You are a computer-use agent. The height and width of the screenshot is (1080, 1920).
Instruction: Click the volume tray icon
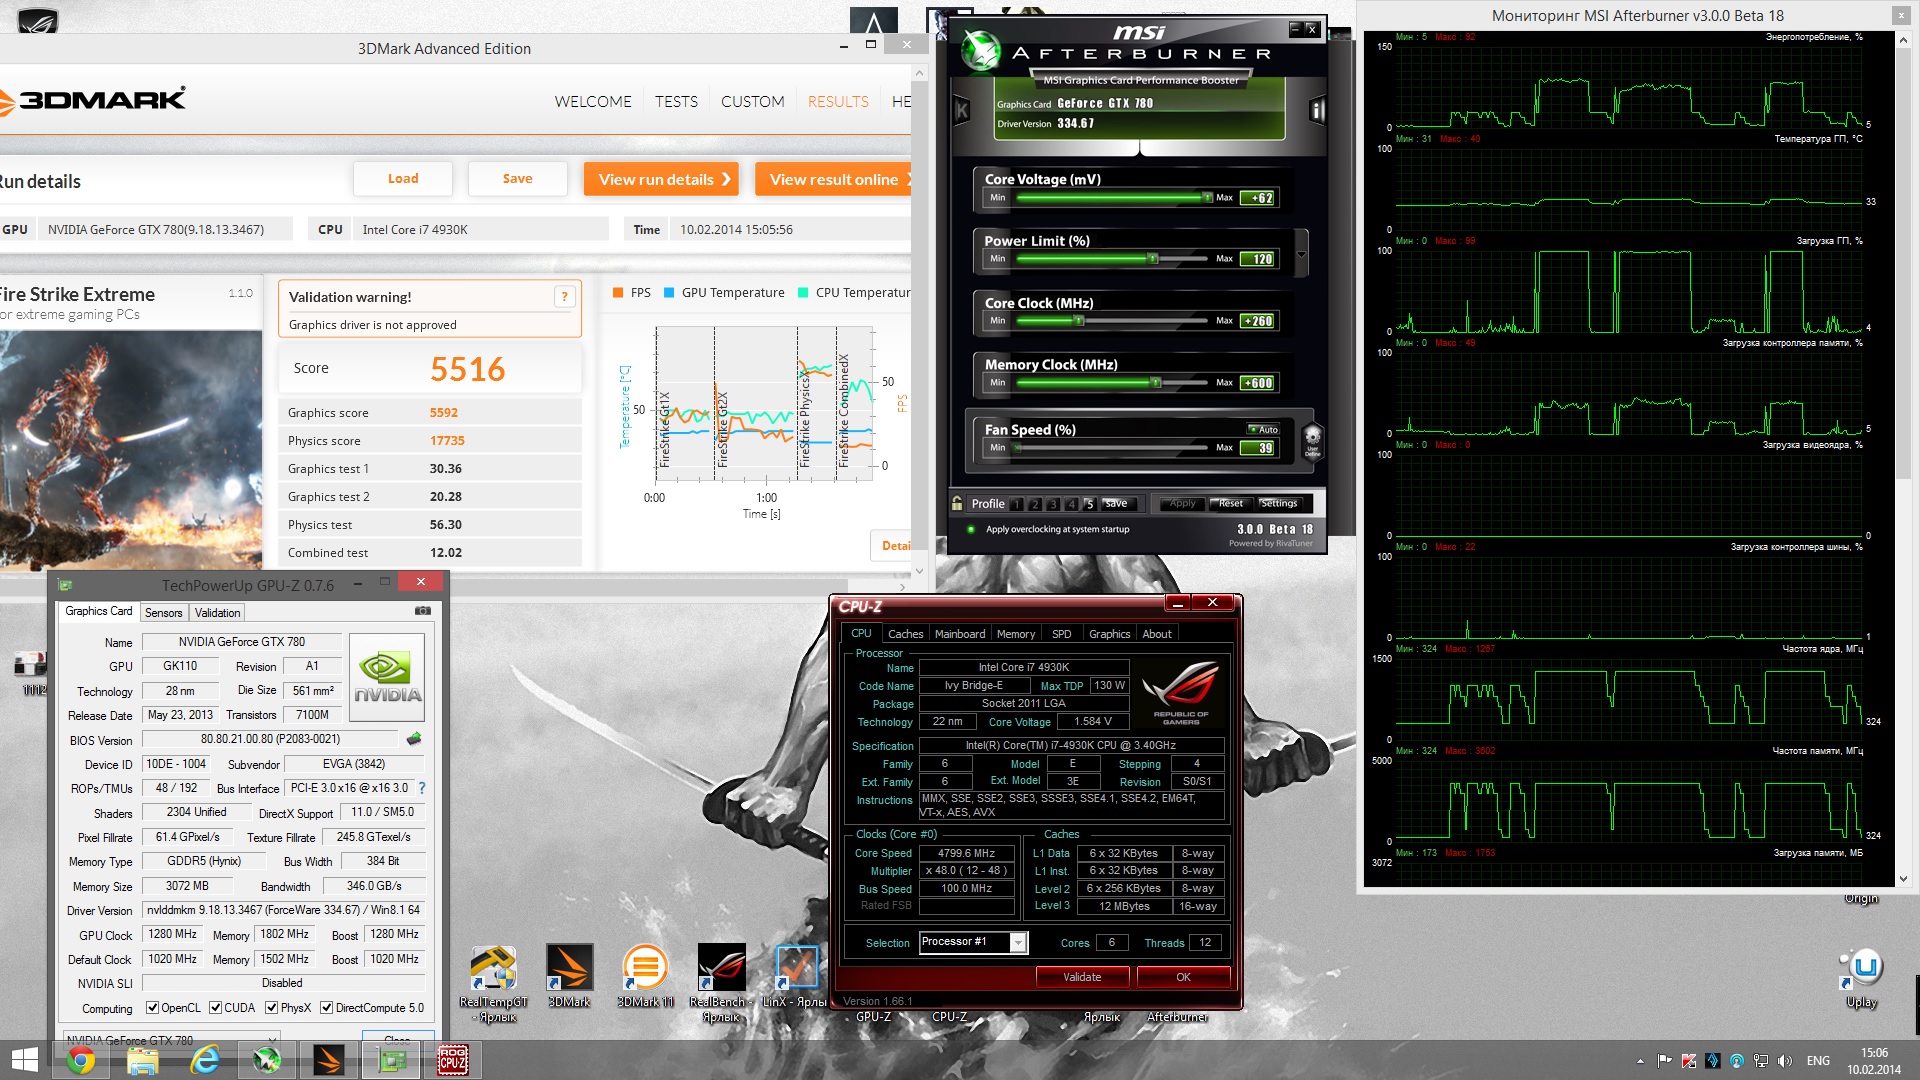[1785, 1061]
